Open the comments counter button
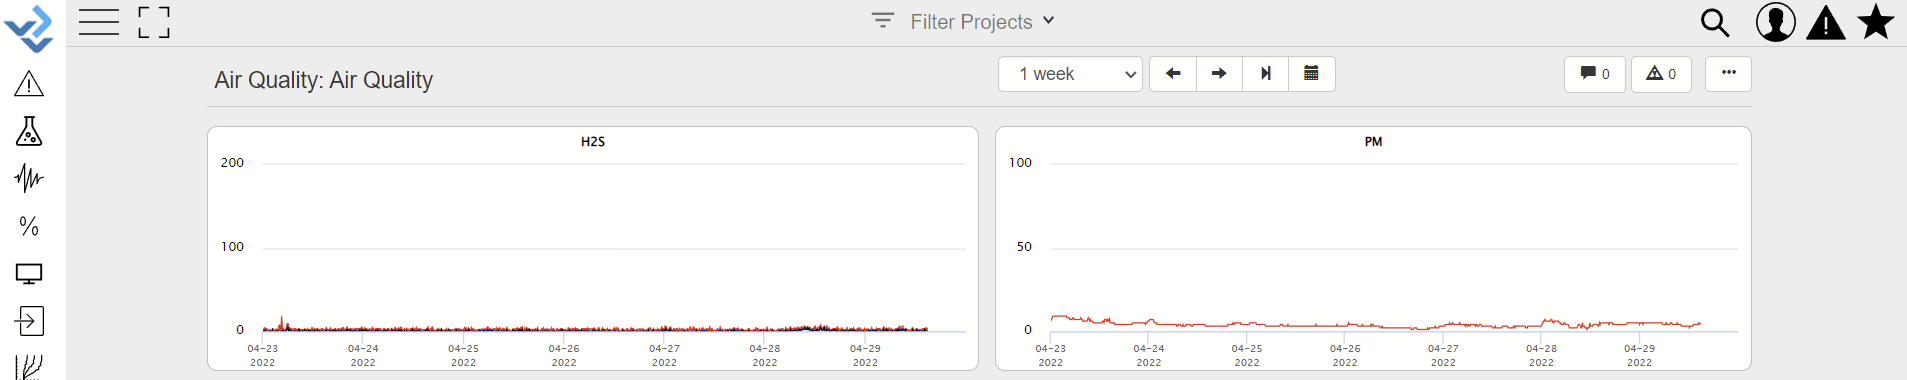This screenshot has width=1907, height=380. 1595,74
